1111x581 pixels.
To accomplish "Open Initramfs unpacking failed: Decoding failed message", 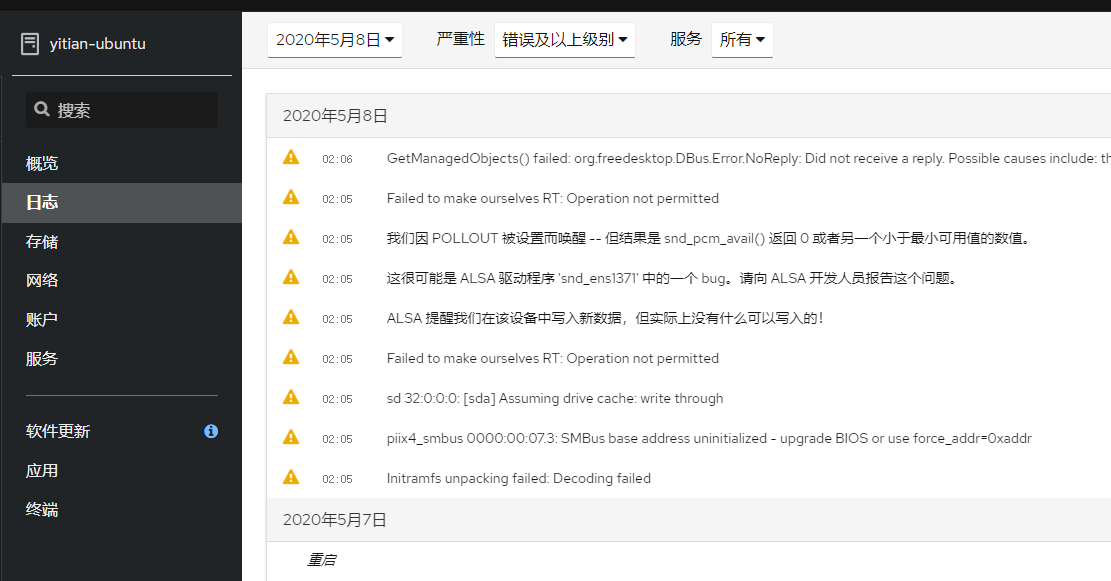I will (x=519, y=478).
